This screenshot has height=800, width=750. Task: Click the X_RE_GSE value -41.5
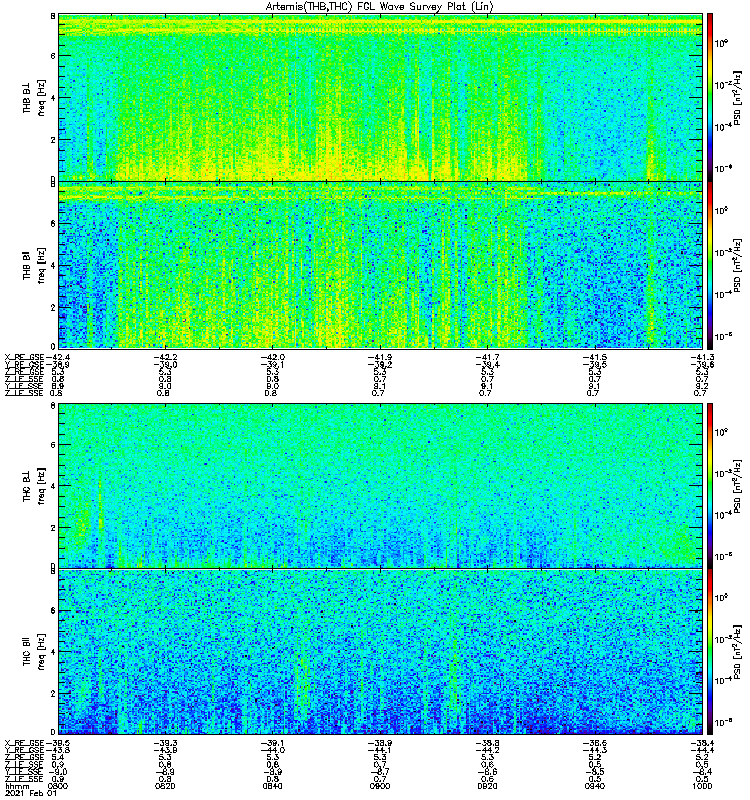[595, 357]
